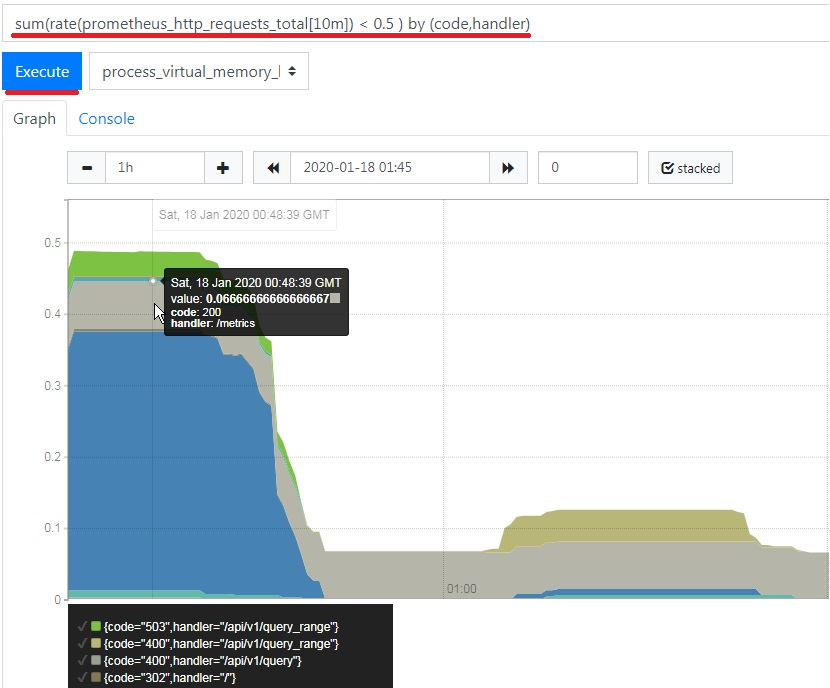Image resolution: width=830 pixels, height=688 pixels.
Task: Click the end time field 2020-01-18 01:45
Action: pyautogui.click(x=390, y=168)
